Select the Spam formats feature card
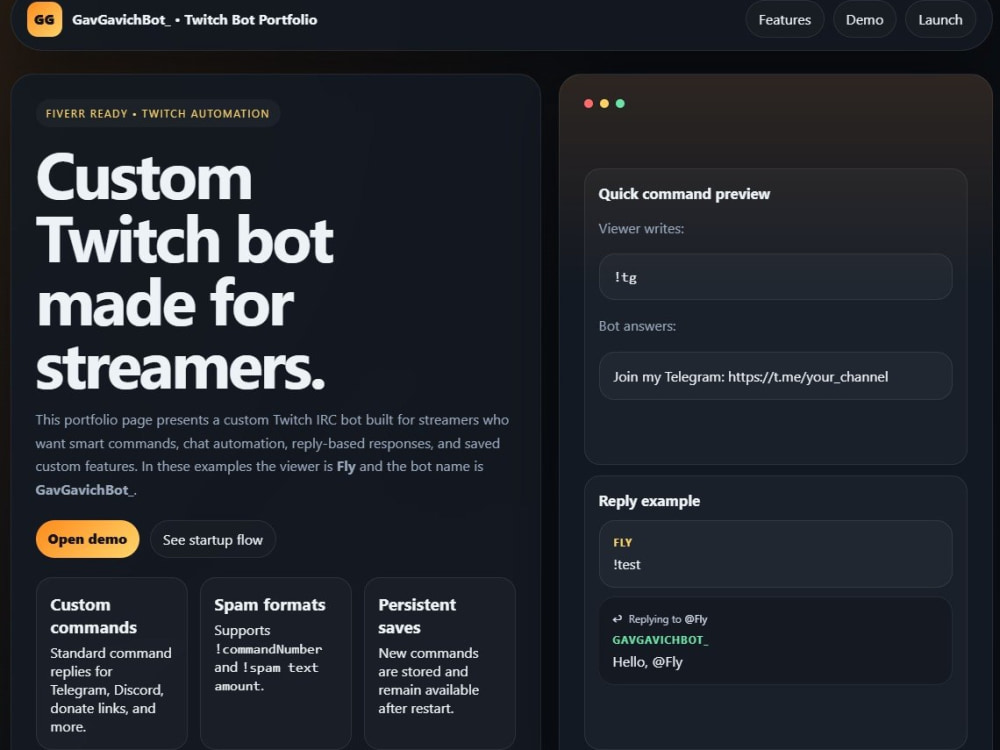This screenshot has width=1000, height=750. [276, 663]
